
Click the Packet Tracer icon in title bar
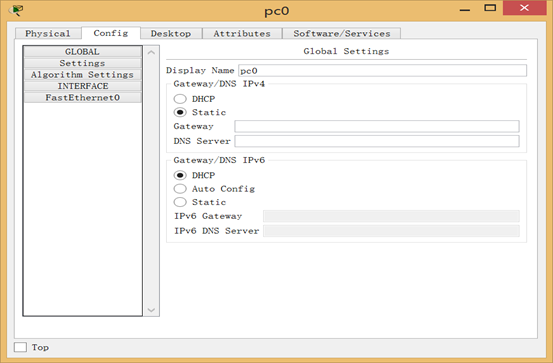[16, 10]
